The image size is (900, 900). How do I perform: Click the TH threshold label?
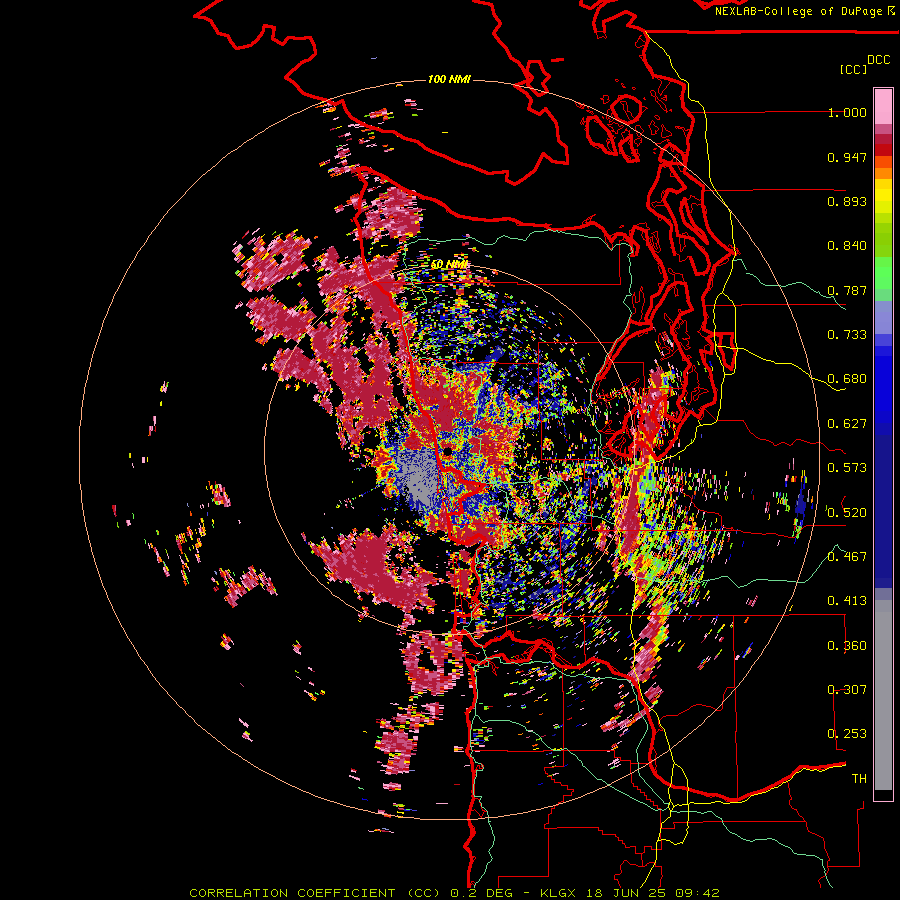[859, 779]
